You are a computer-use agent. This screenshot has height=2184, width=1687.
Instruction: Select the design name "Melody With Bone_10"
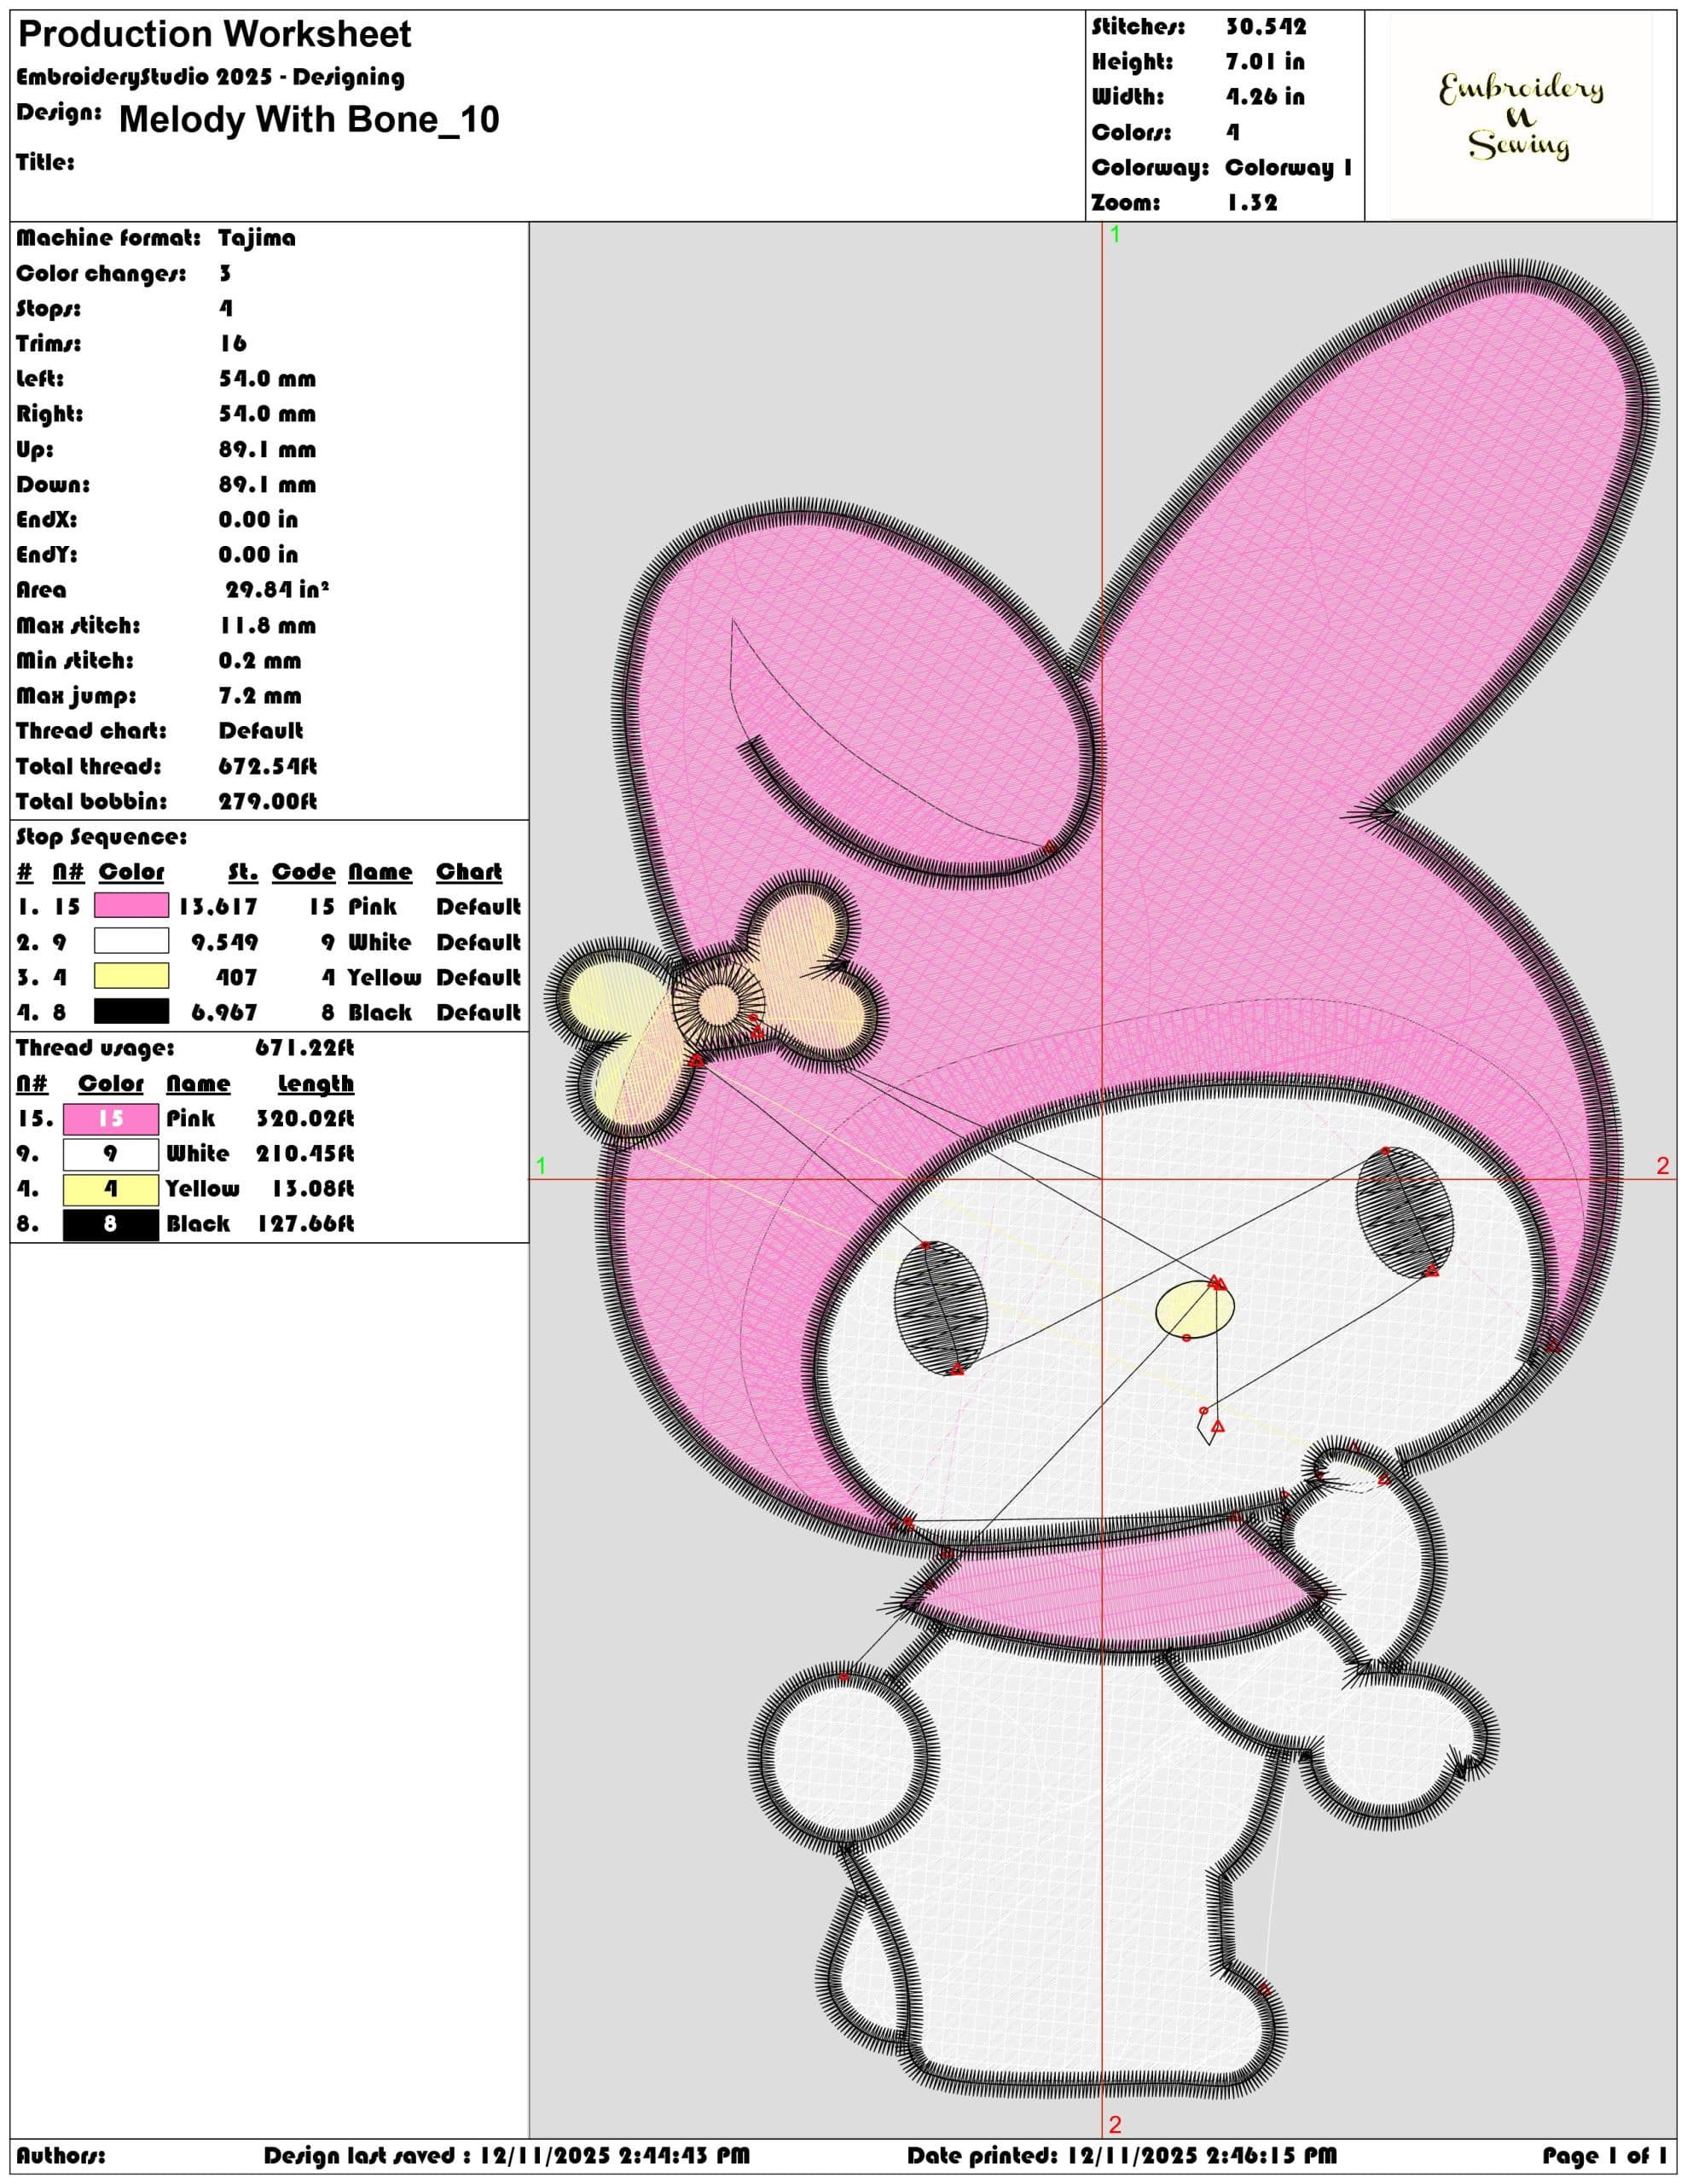(x=309, y=120)
